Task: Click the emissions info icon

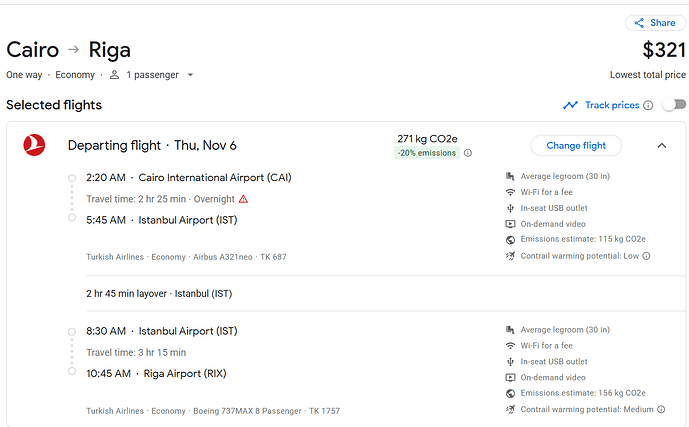Action: point(468,153)
